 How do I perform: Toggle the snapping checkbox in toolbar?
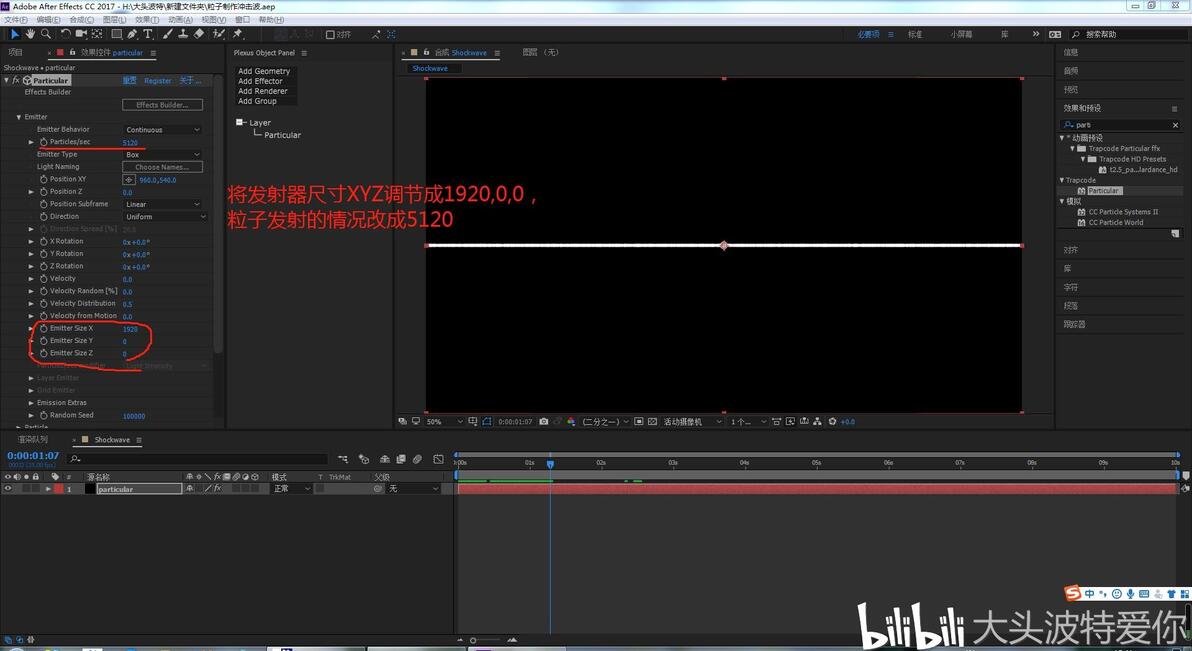pyautogui.click(x=330, y=34)
